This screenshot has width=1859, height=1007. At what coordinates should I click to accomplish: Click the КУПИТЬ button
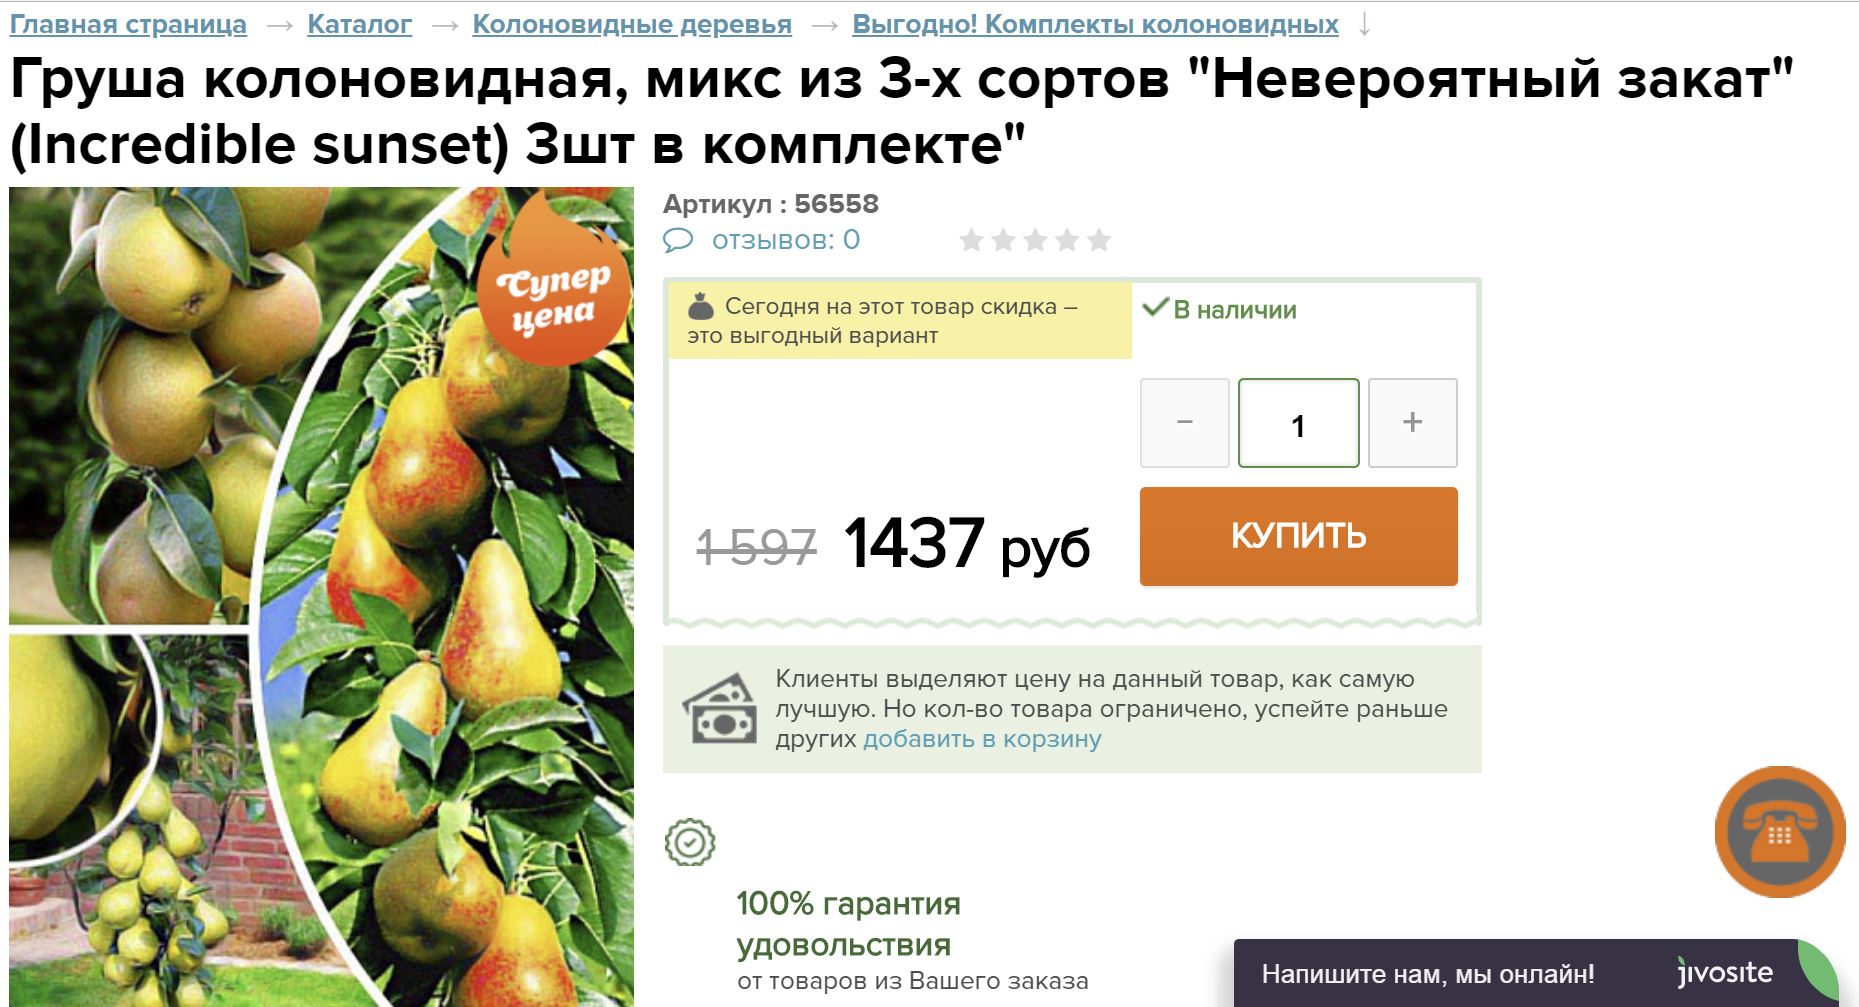(x=1298, y=536)
